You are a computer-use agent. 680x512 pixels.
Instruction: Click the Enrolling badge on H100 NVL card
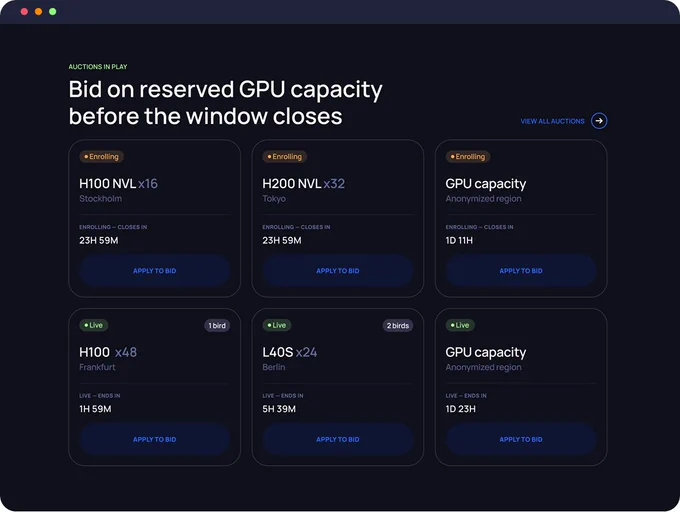click(x=101, y=157)
